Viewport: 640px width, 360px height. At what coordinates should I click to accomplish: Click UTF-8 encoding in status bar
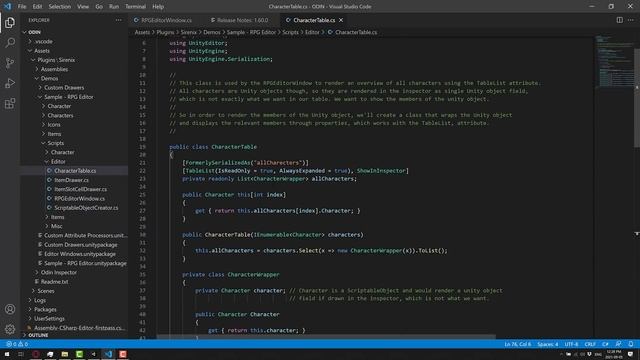tap(571, 344)
